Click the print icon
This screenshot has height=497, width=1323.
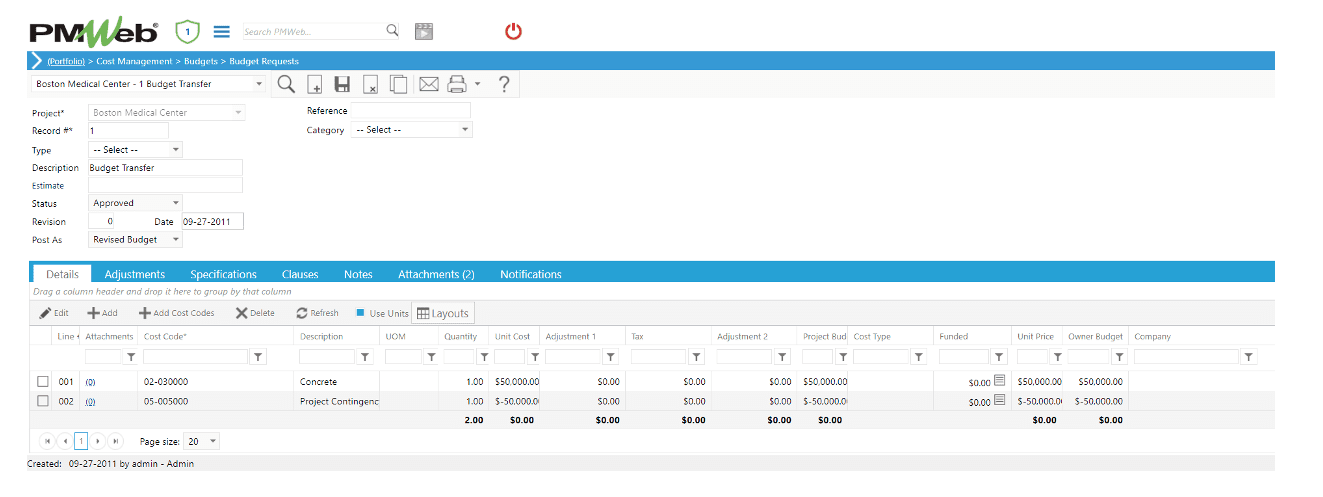[457, 85]
